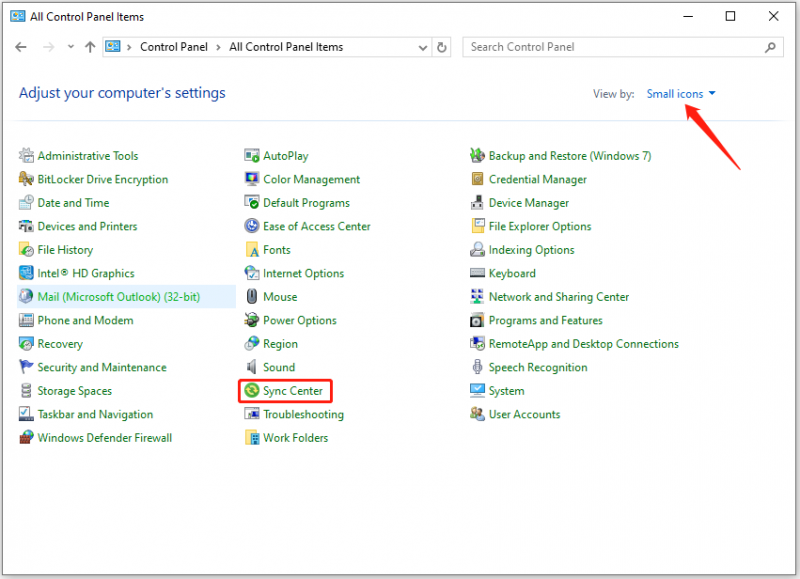
Task: Click the Sound speaker icon
Action: tap(252, 366)
